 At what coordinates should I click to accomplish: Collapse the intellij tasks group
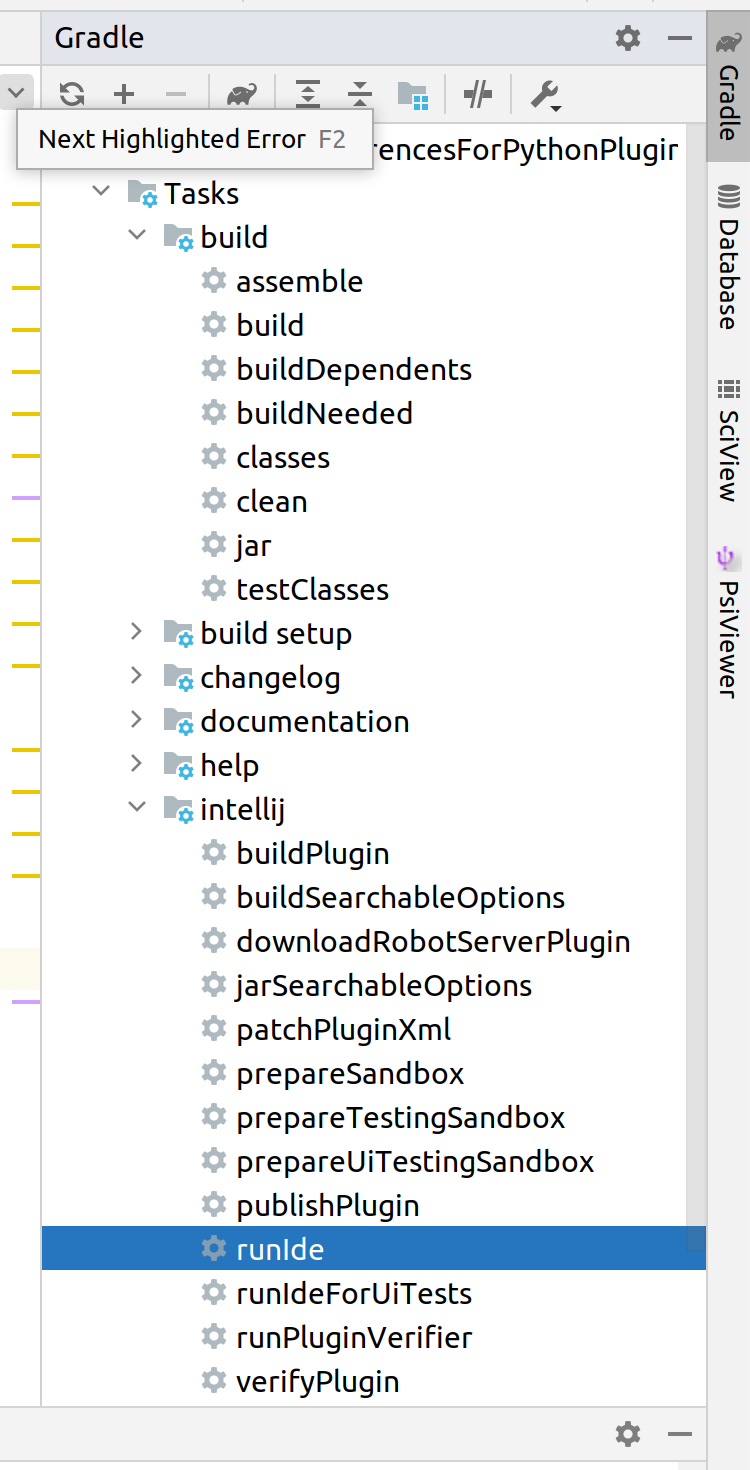coord(137,808)
